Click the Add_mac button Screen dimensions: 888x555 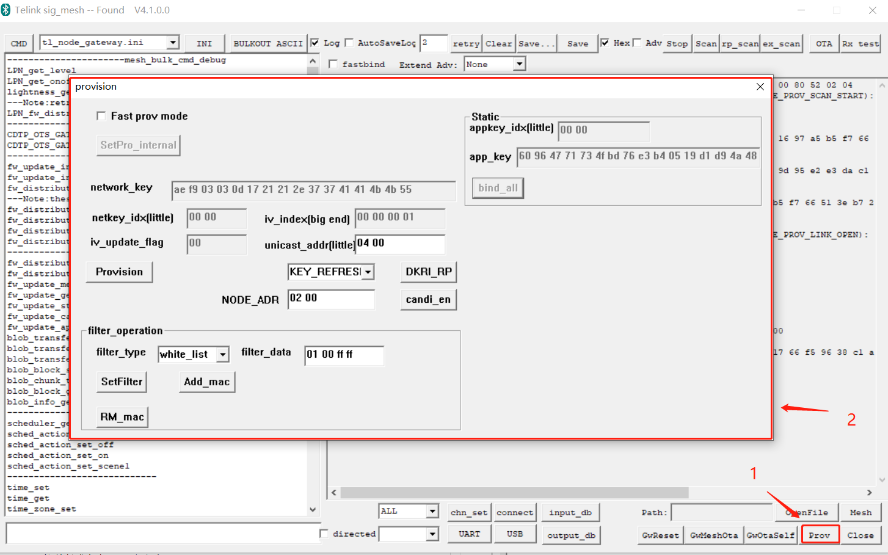point(206,382)
